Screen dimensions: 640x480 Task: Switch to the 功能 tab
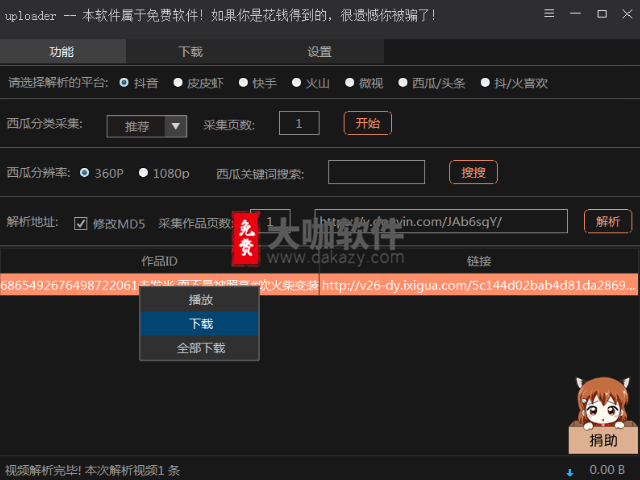tap(62, 51)
